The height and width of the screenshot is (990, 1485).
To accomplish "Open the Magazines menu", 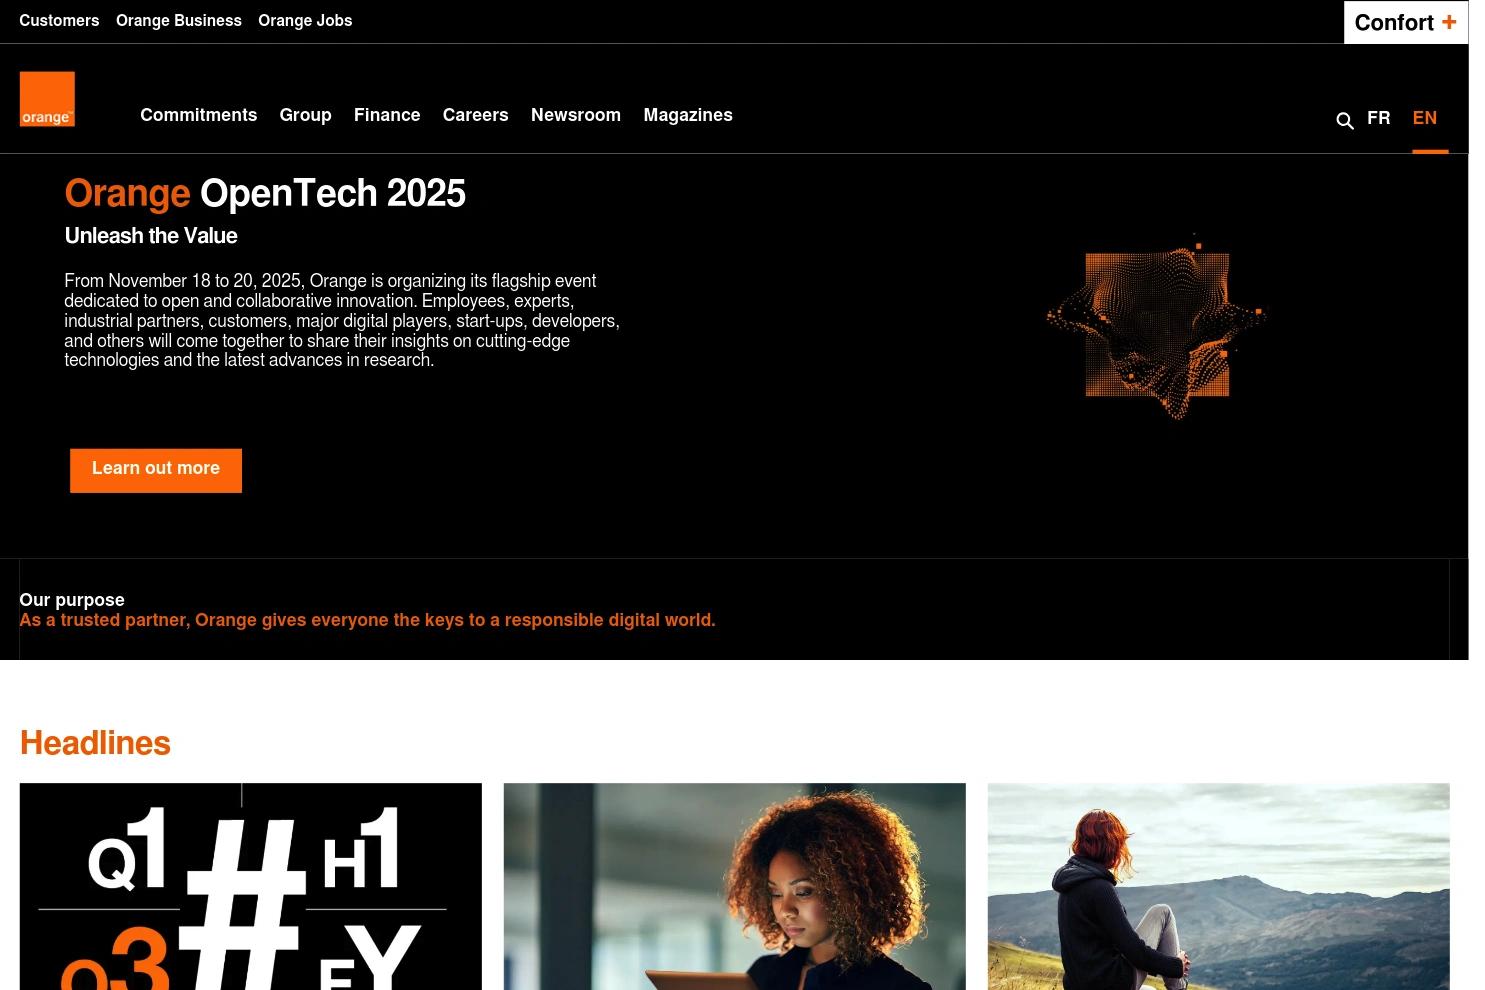I will tap(688, 115).
